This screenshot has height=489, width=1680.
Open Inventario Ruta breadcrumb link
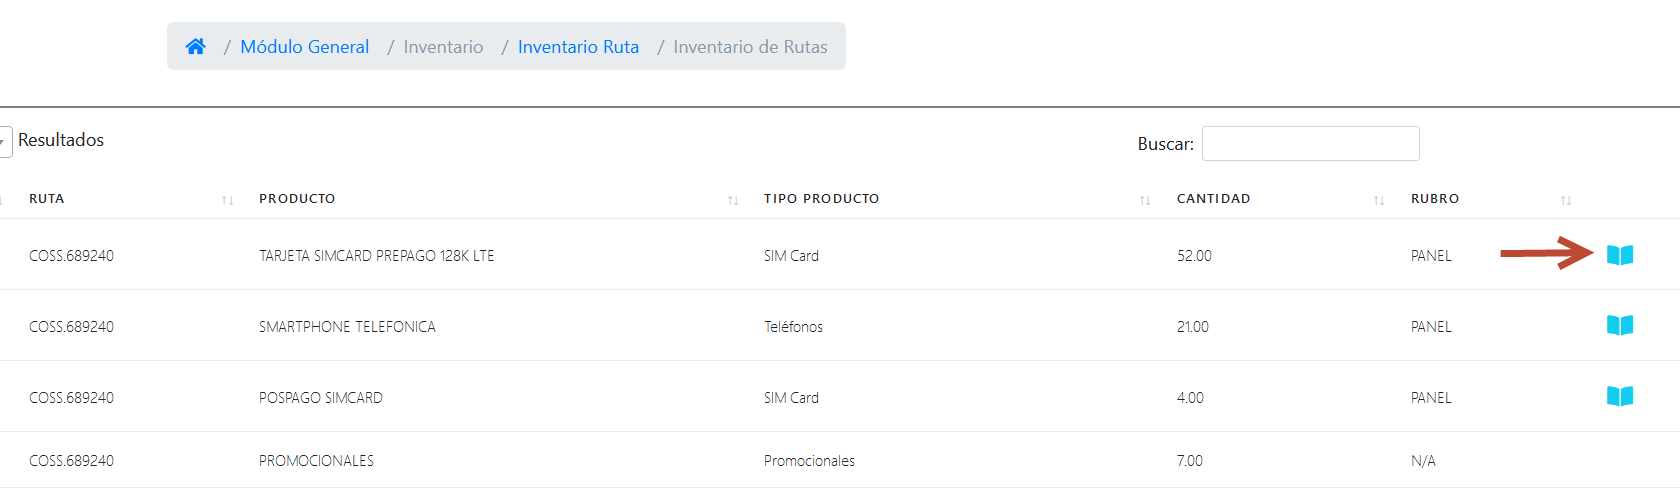point(578,47)
